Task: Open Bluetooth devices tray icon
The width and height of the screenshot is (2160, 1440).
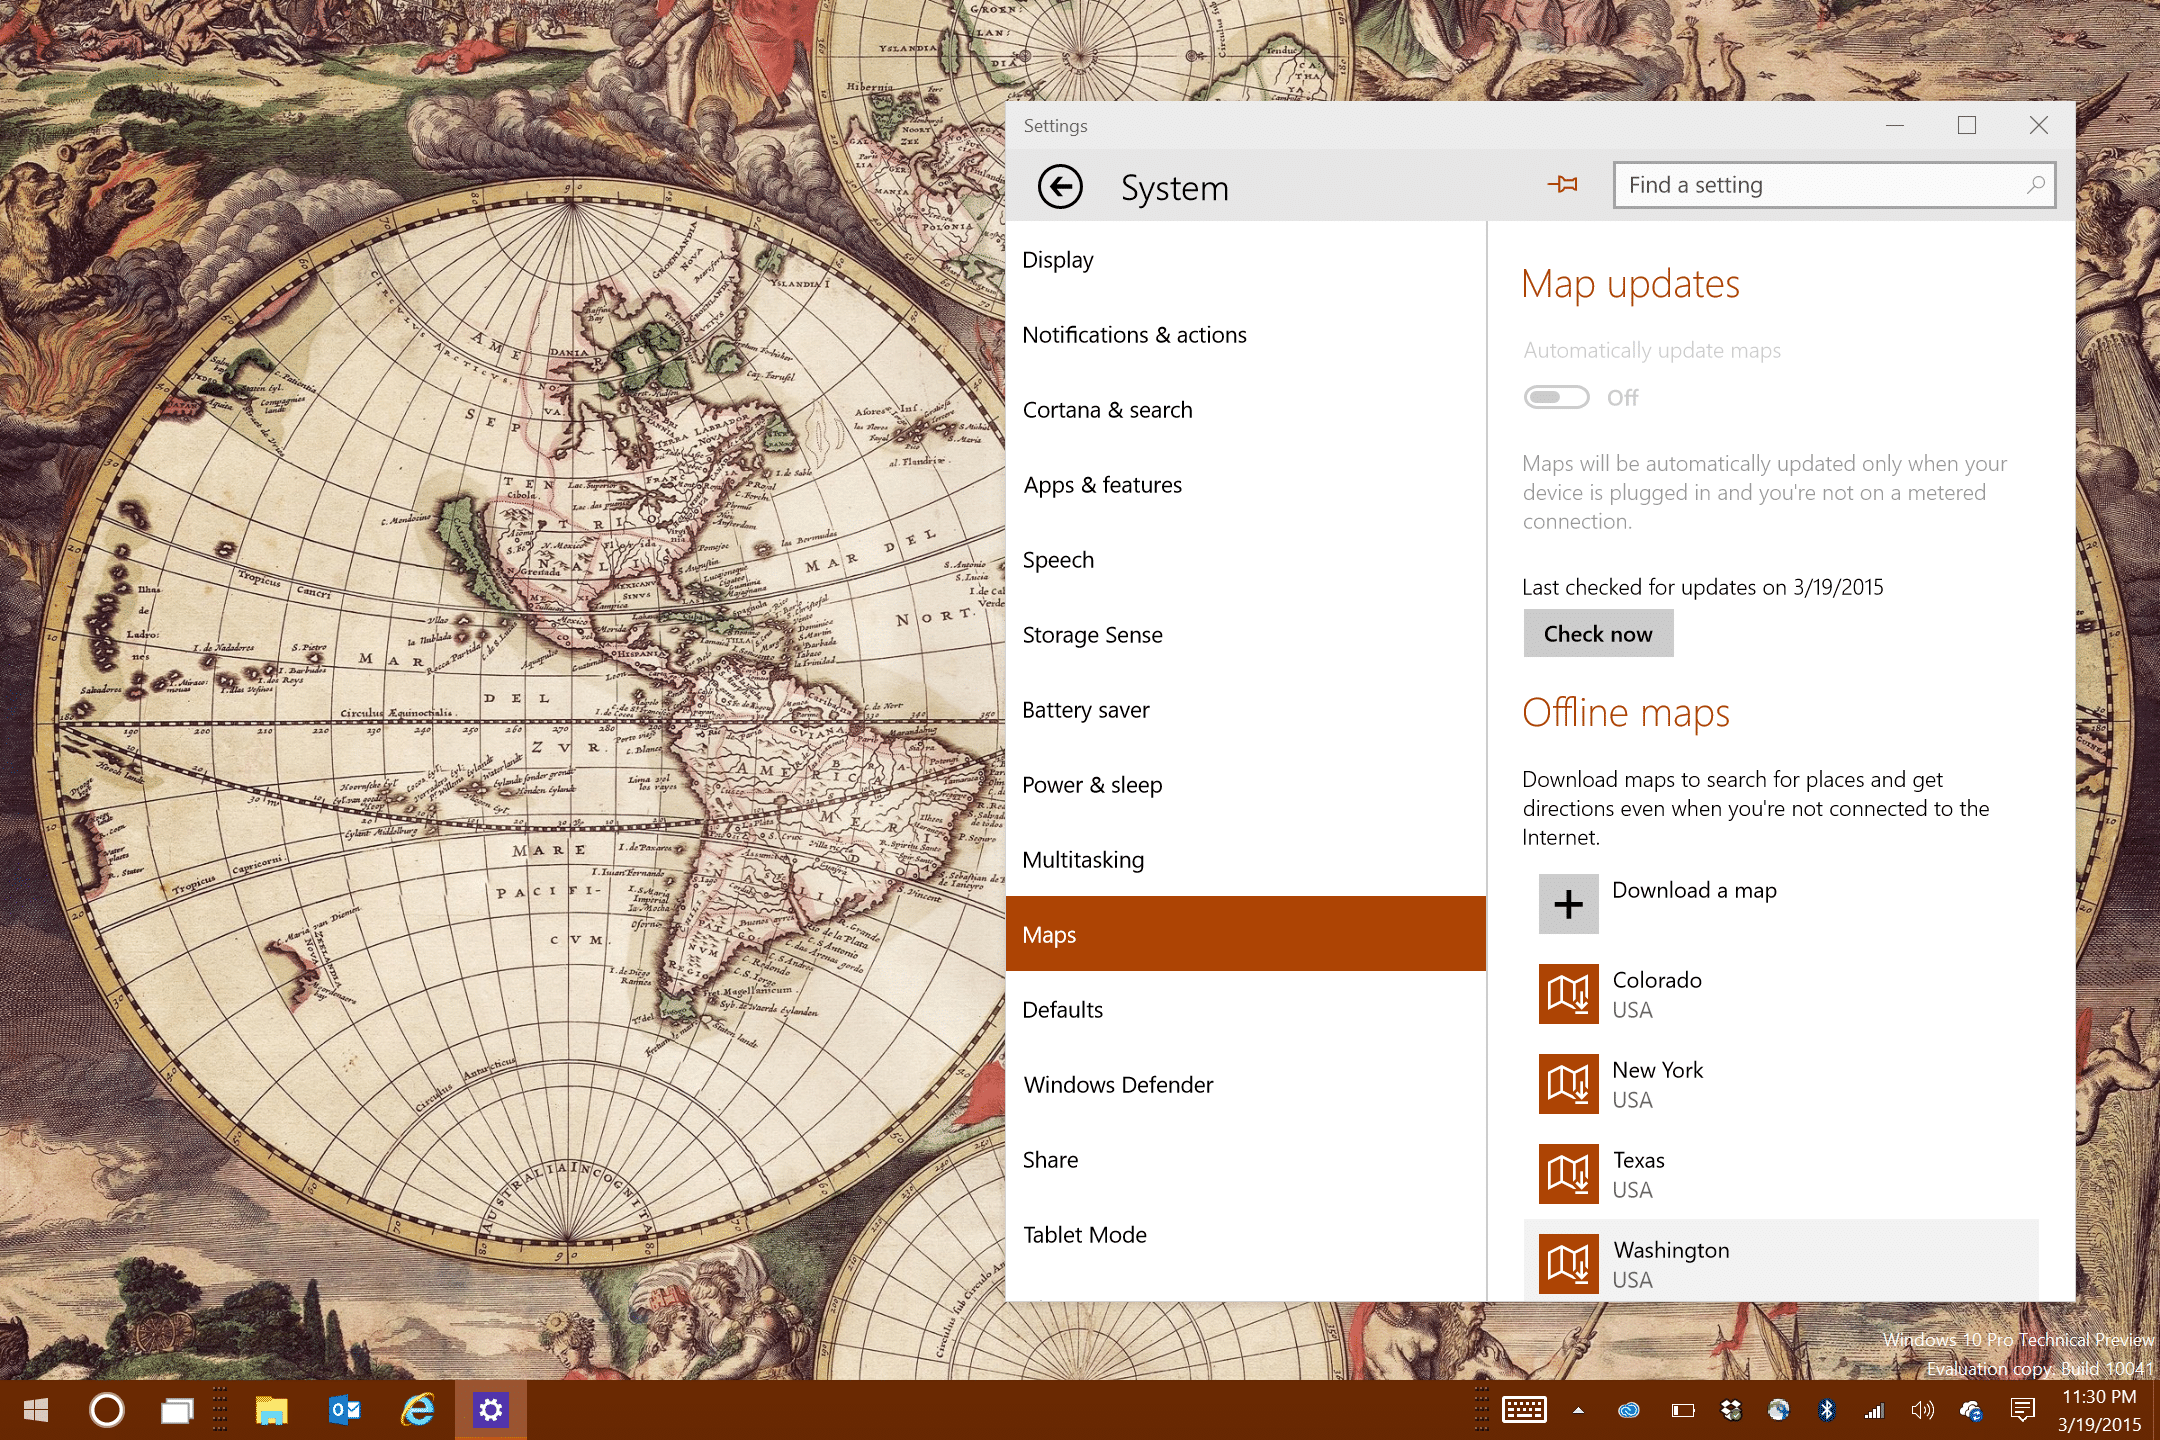Action: point(1827,1410)
